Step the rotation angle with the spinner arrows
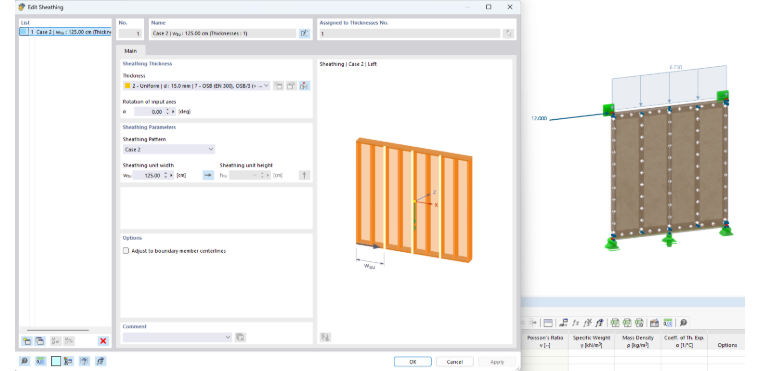The height and width of the screenshot is (371, 760). pyautogui.click(x=167, y=112)
